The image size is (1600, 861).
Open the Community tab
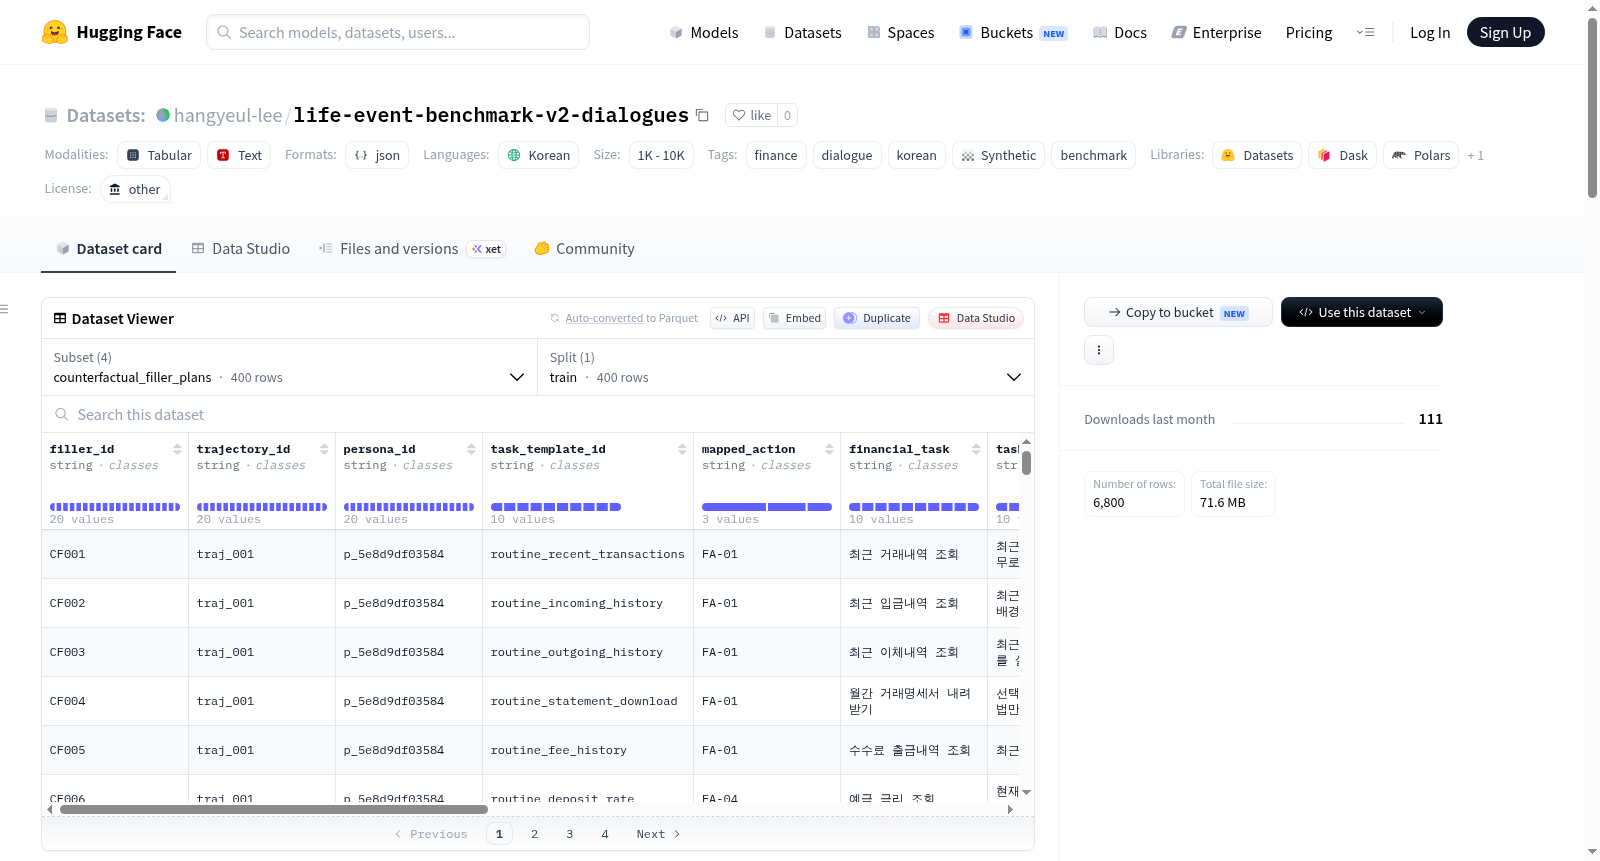(584, 249)
